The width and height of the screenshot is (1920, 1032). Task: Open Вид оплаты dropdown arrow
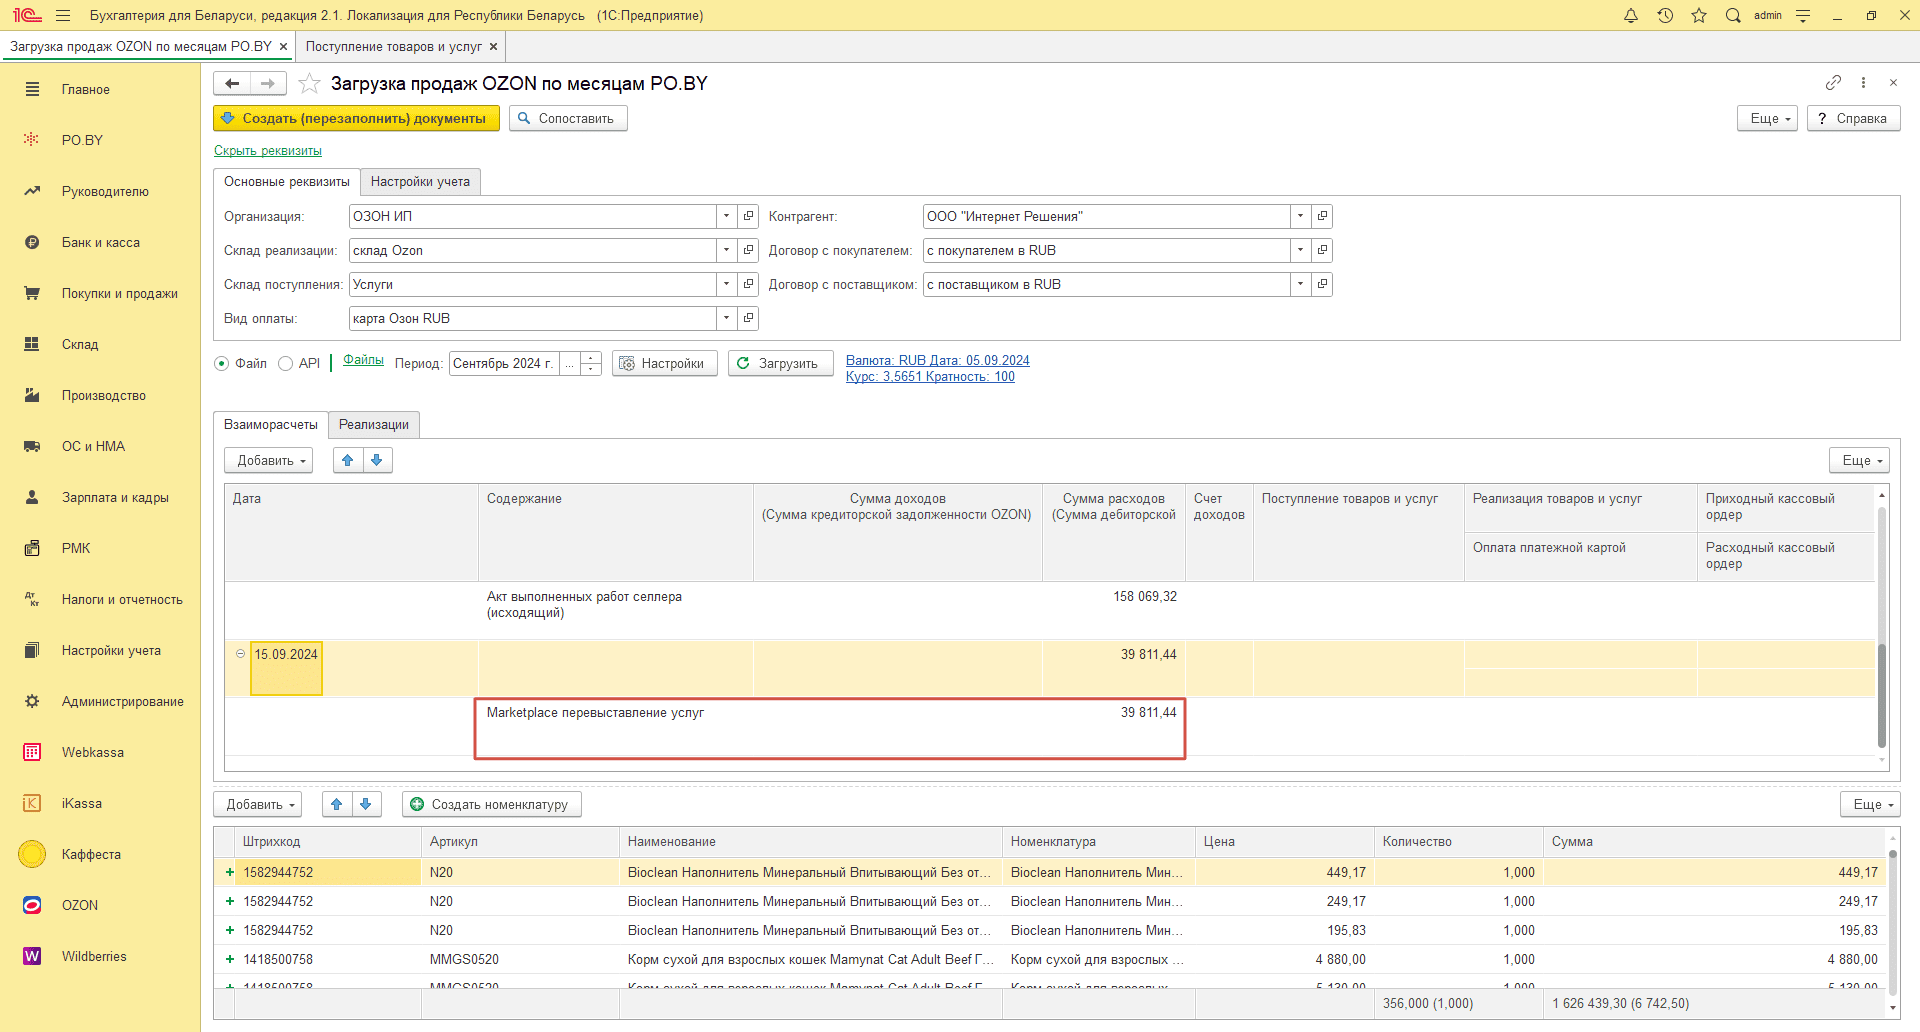(x=727, y=318)
